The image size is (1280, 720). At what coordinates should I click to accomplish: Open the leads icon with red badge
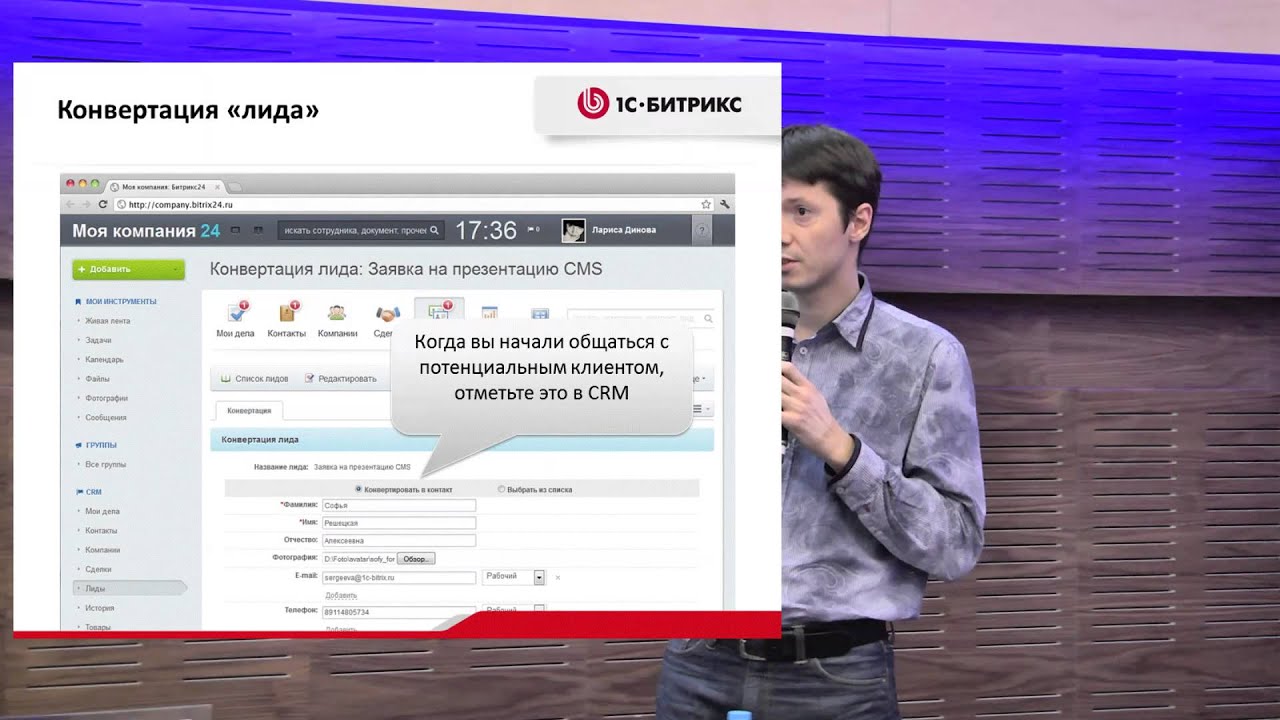[x=440, y=311]
